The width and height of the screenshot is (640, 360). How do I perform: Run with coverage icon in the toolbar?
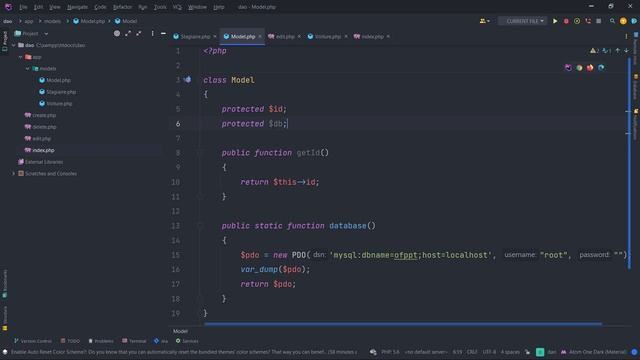[577, 21]
